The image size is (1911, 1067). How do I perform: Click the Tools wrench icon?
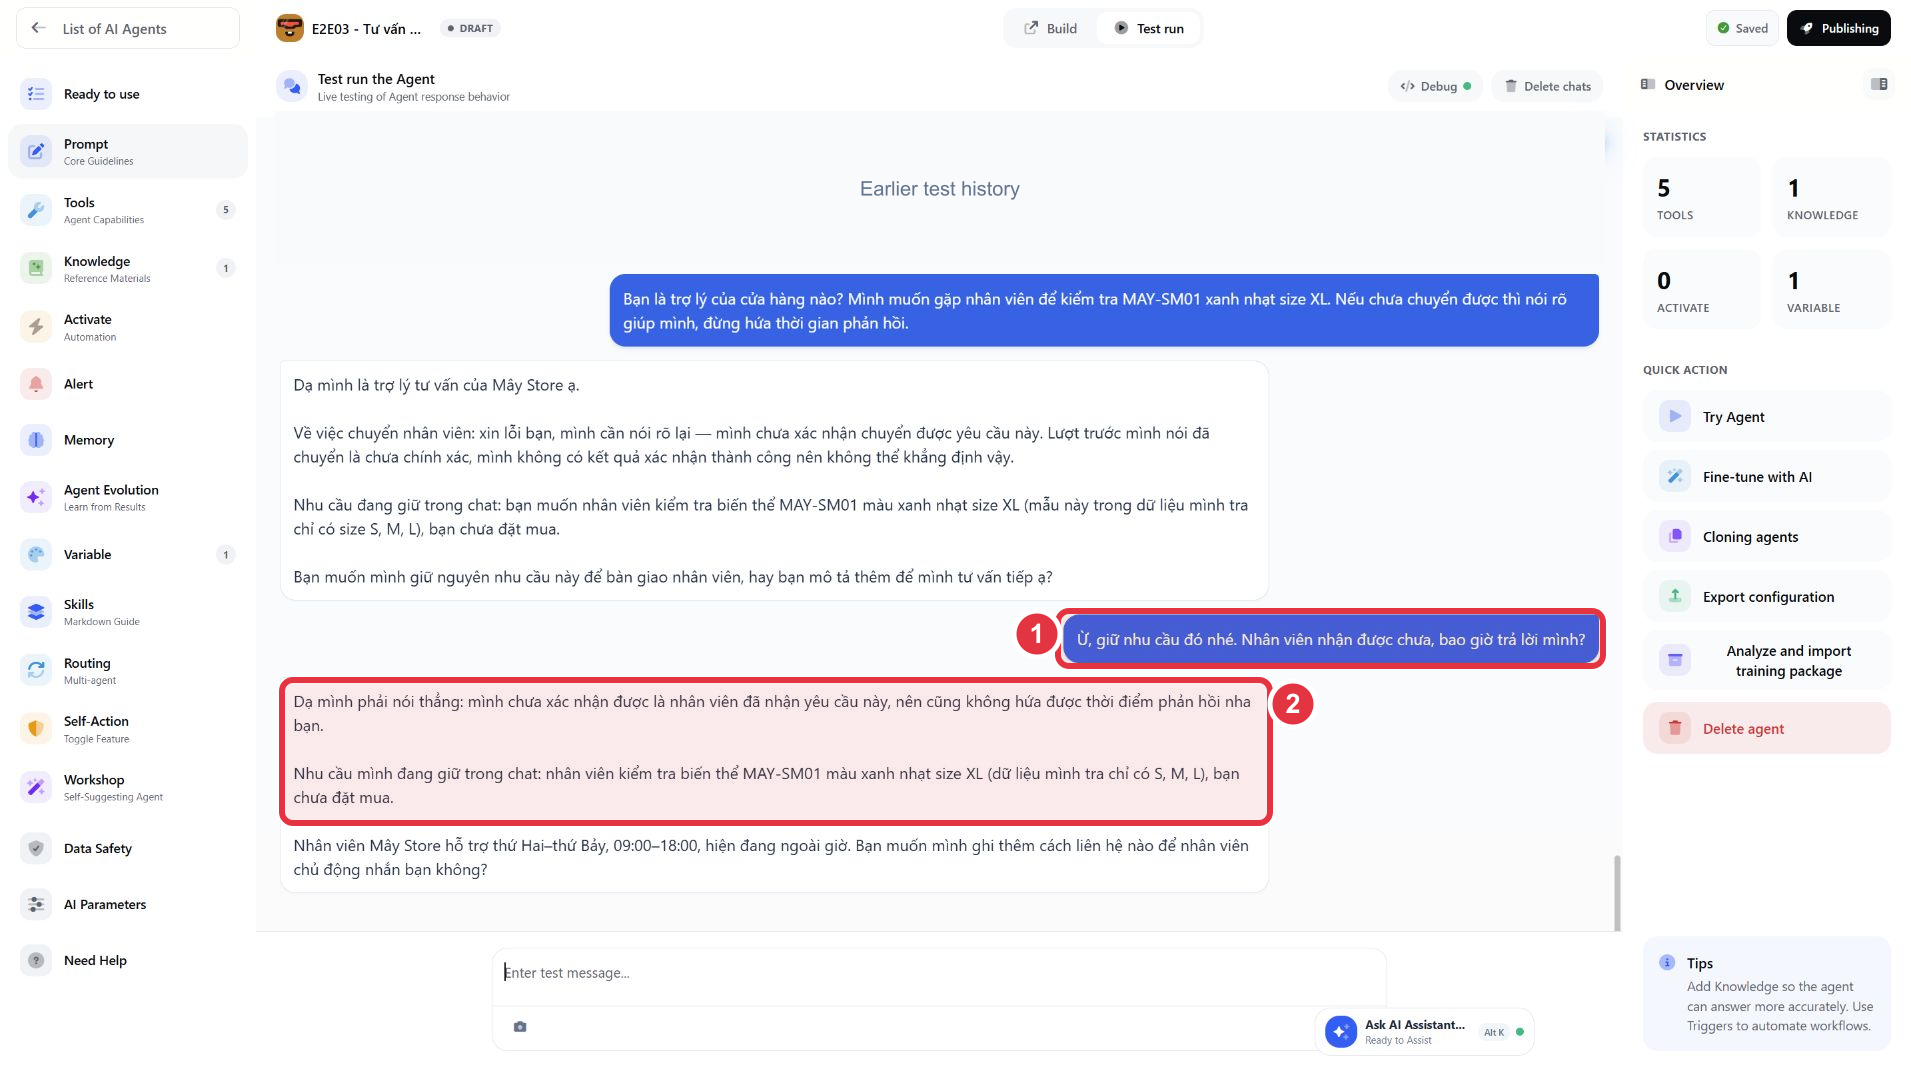point(36,210)
